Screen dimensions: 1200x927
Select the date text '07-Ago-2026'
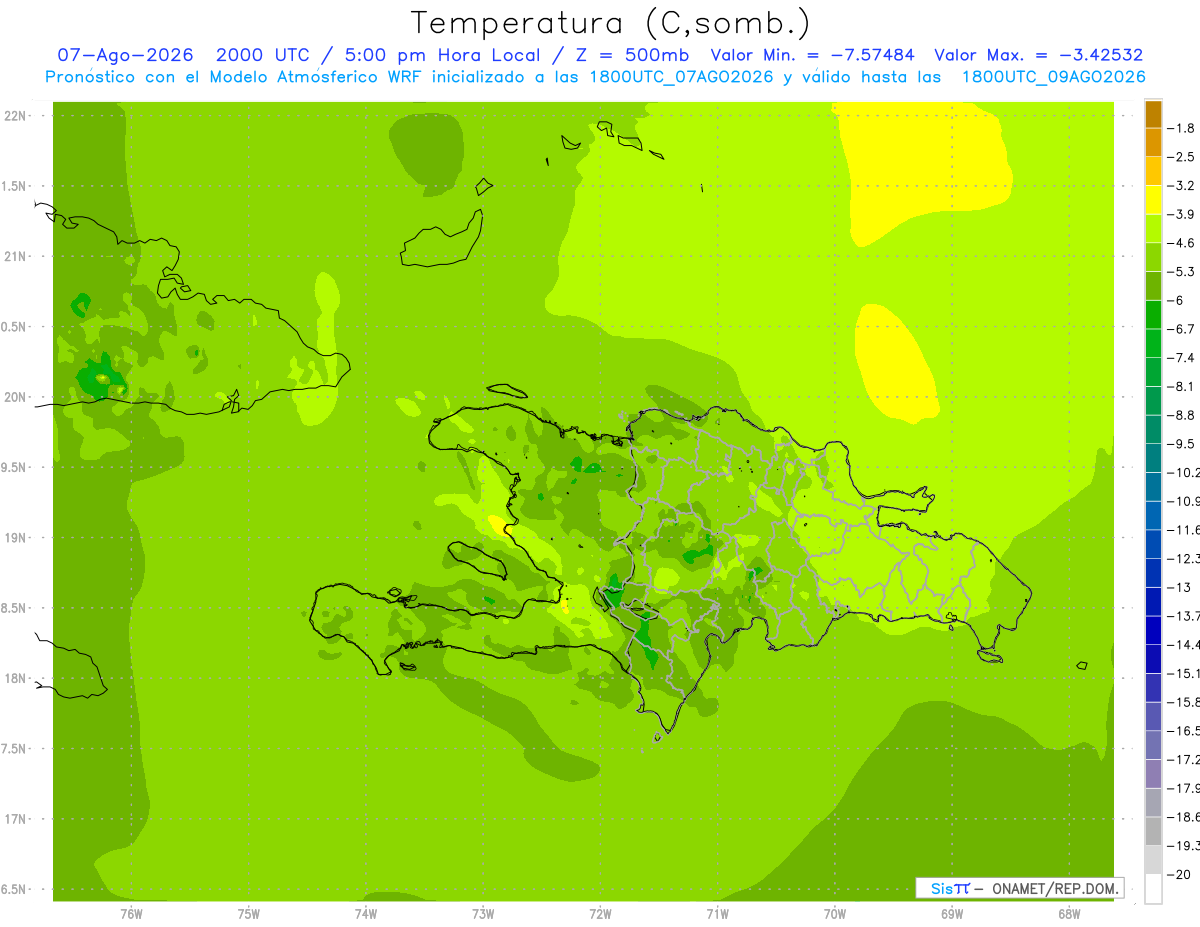pos(125,55)
